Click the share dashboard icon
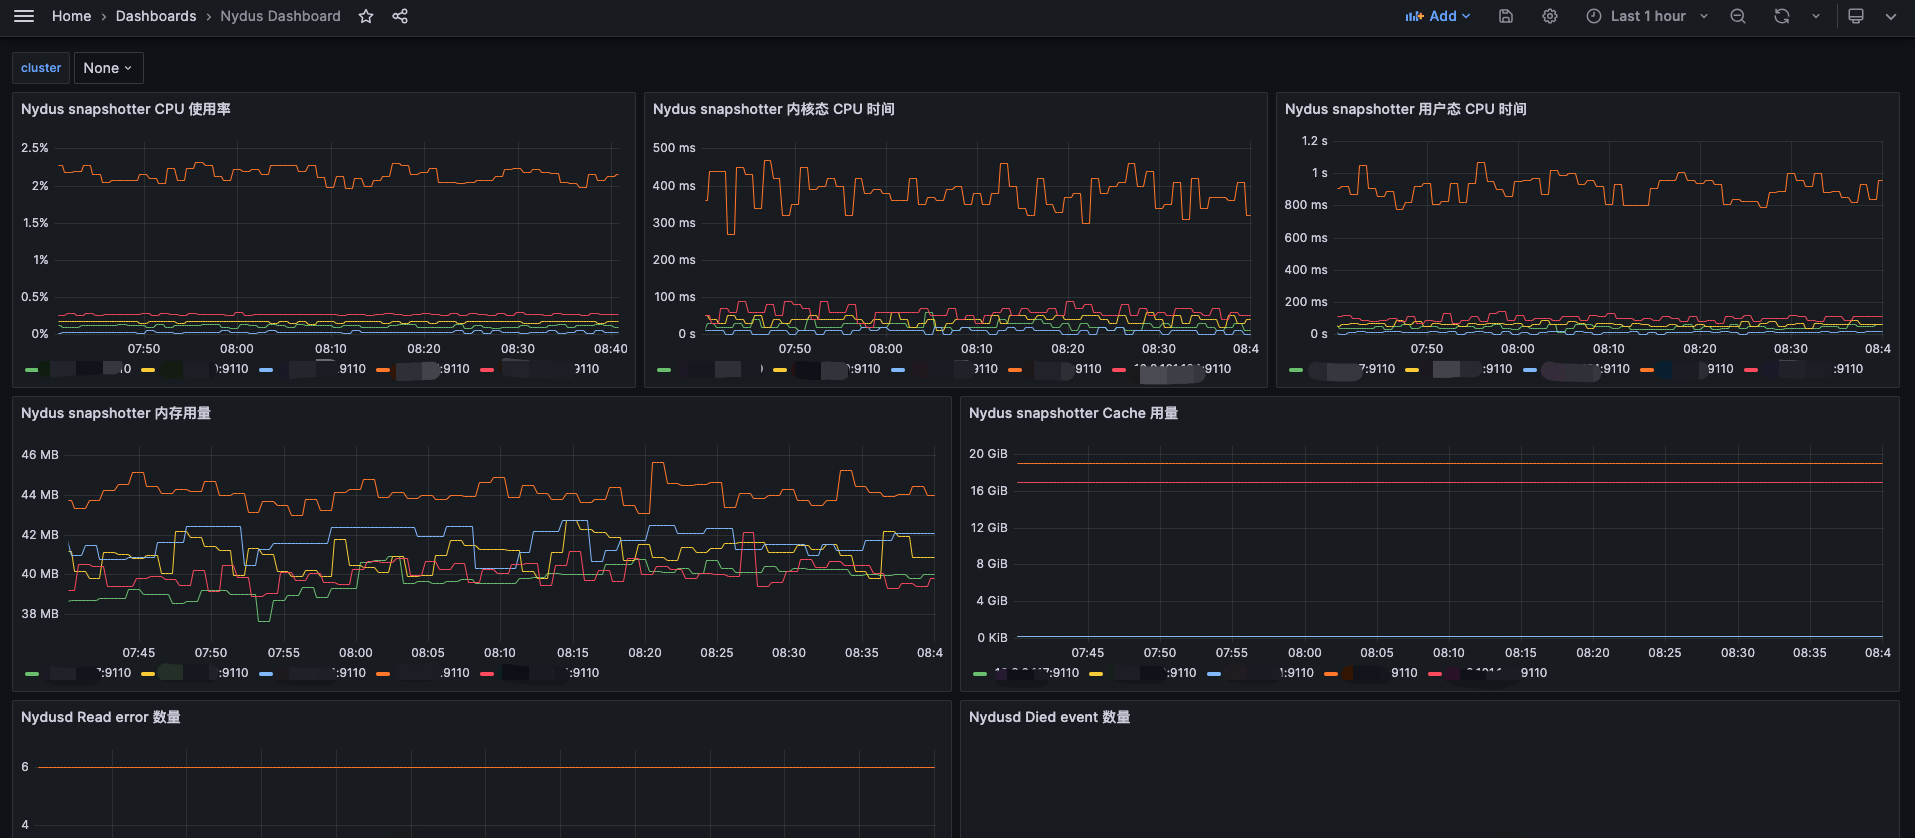The height and width of the screenshot is (838, 1915). (x=400, y=16)
